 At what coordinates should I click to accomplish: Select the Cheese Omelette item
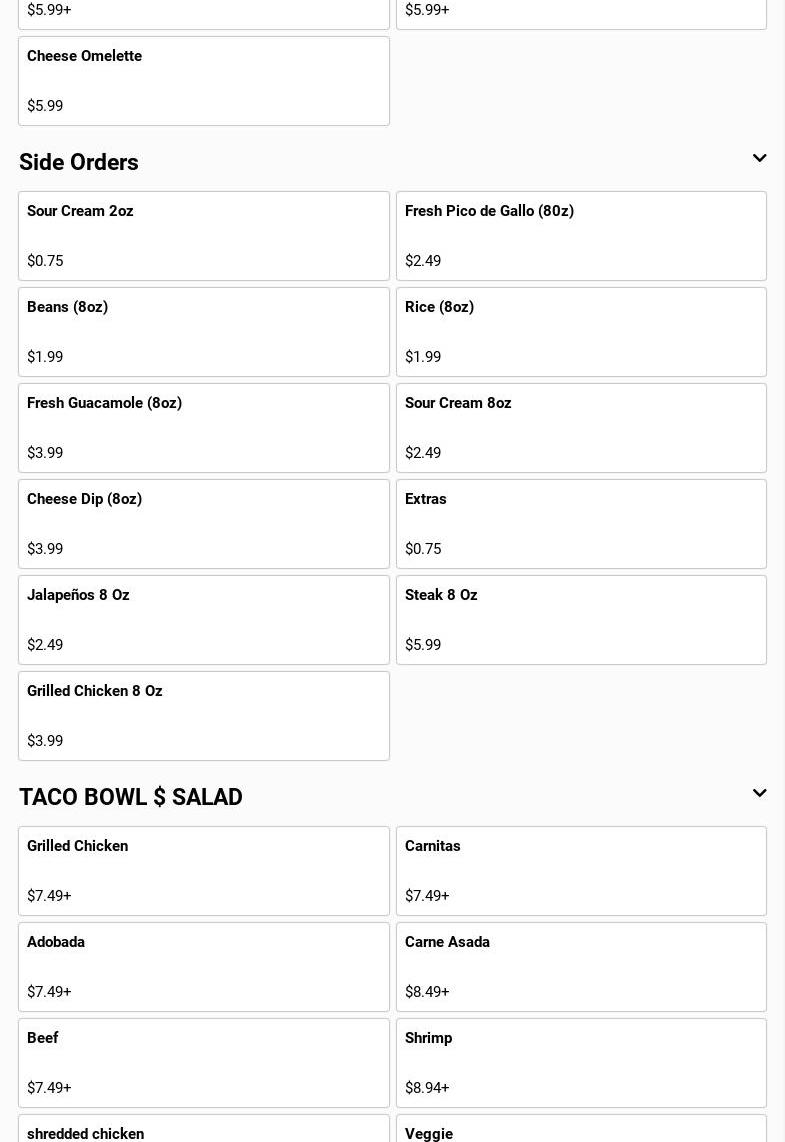[x=203, y=81]
